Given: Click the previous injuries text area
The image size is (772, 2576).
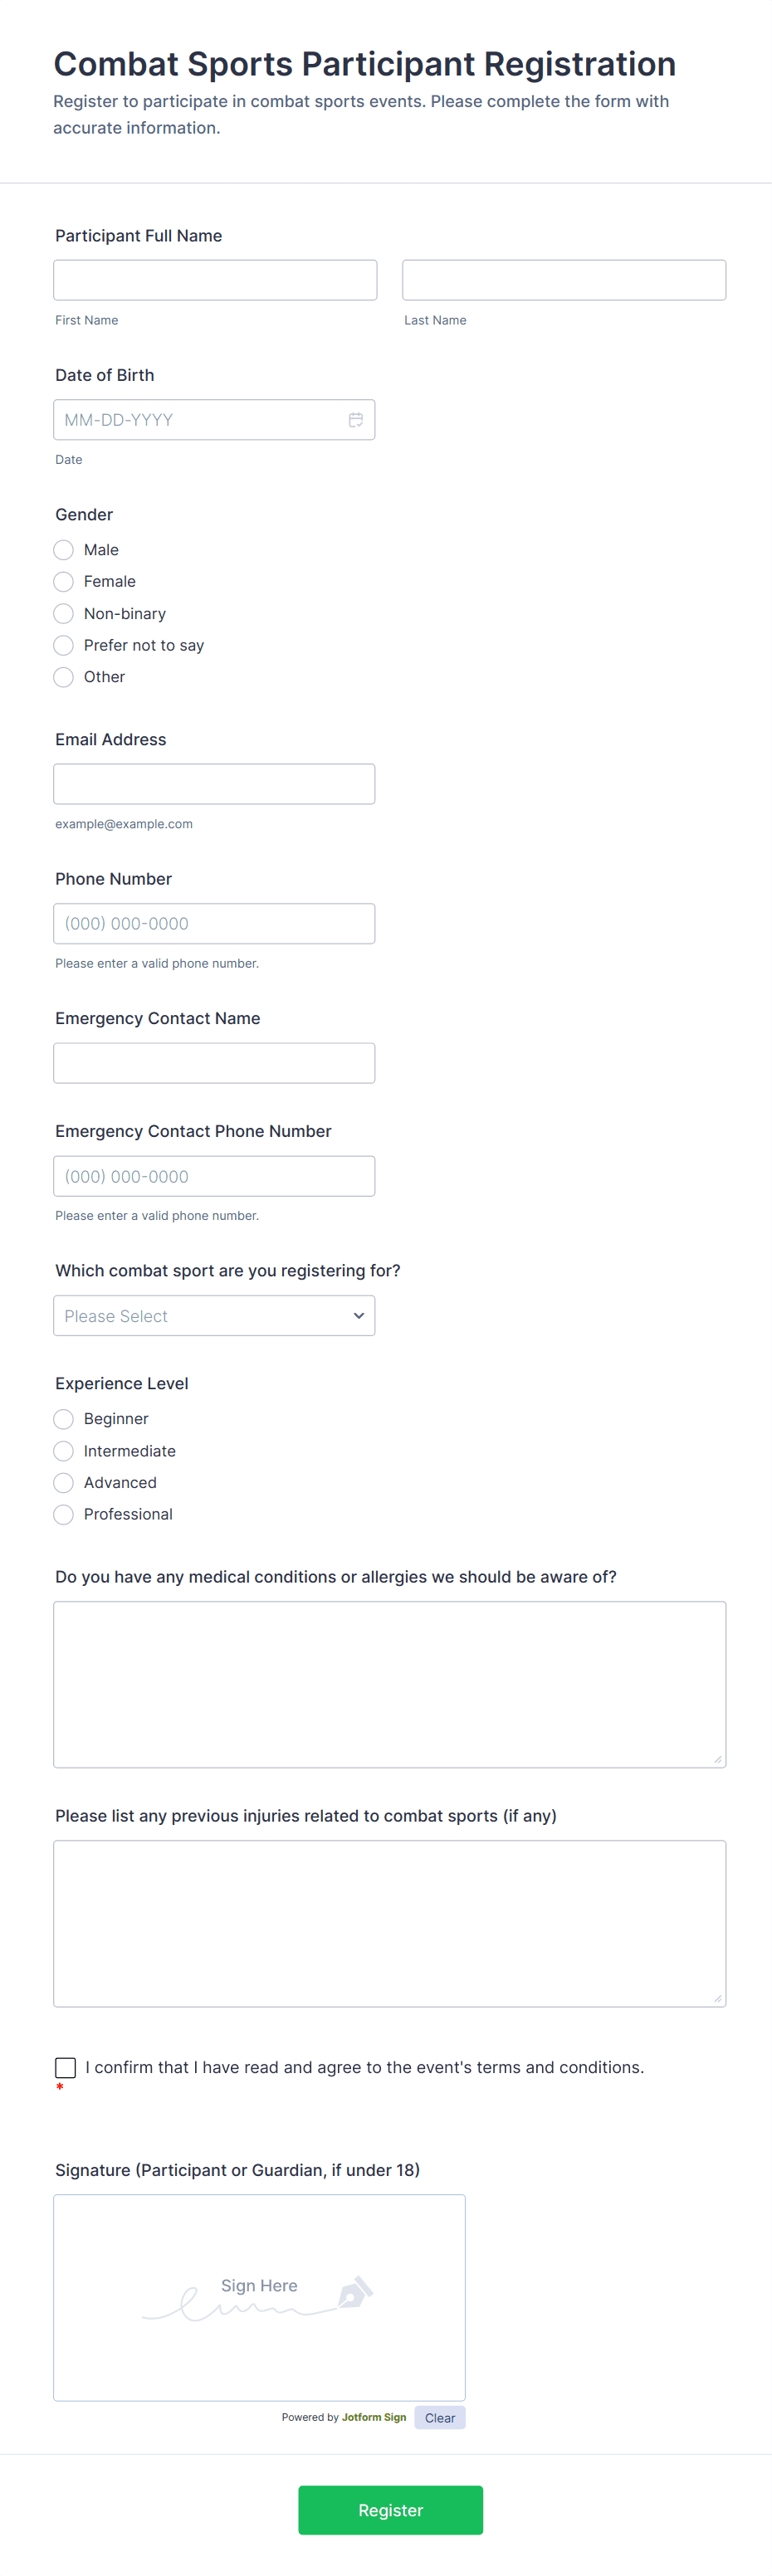Looking at the screenshot, I should point(390,1923).
